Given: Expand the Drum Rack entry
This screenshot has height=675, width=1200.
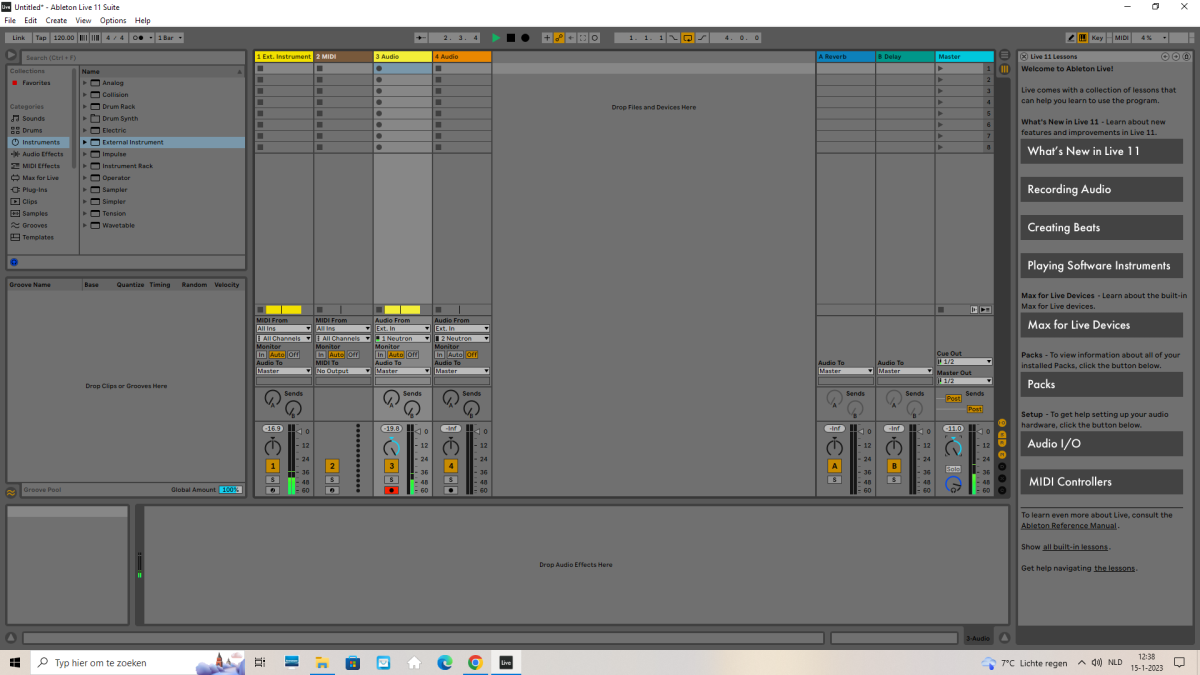Looking at the screenshot, I should pyautogui.click(x=85, y=106).
